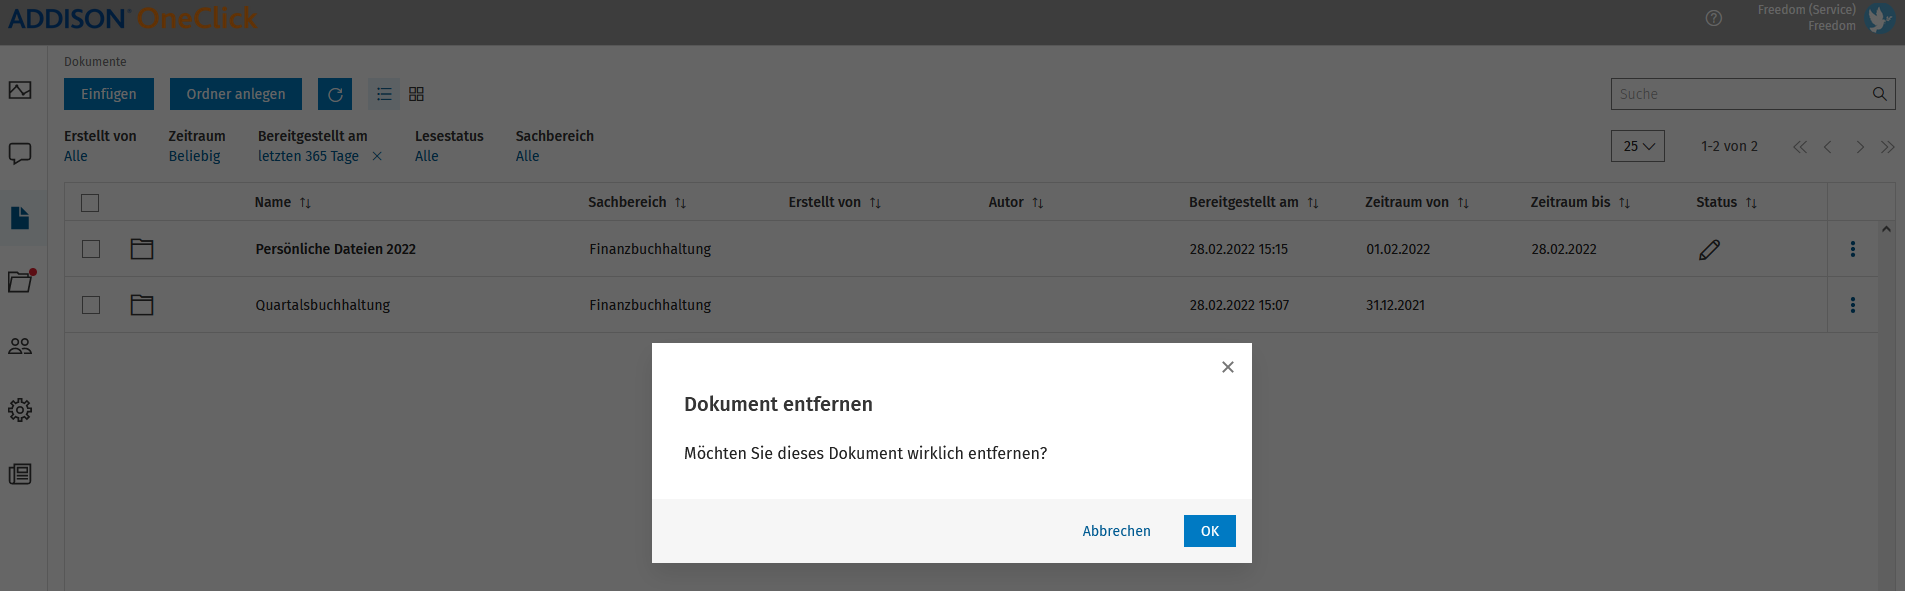Open the Sachbereich filter set to Alle
The image size is (1905, 591).
pyautogui.click(x=528, y=156)
